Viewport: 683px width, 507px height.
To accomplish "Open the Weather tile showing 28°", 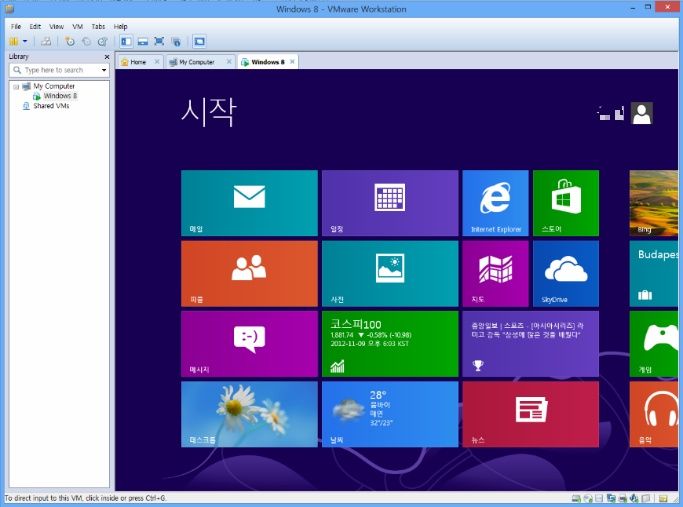I will pyautogui.click(x=390, y=414).
